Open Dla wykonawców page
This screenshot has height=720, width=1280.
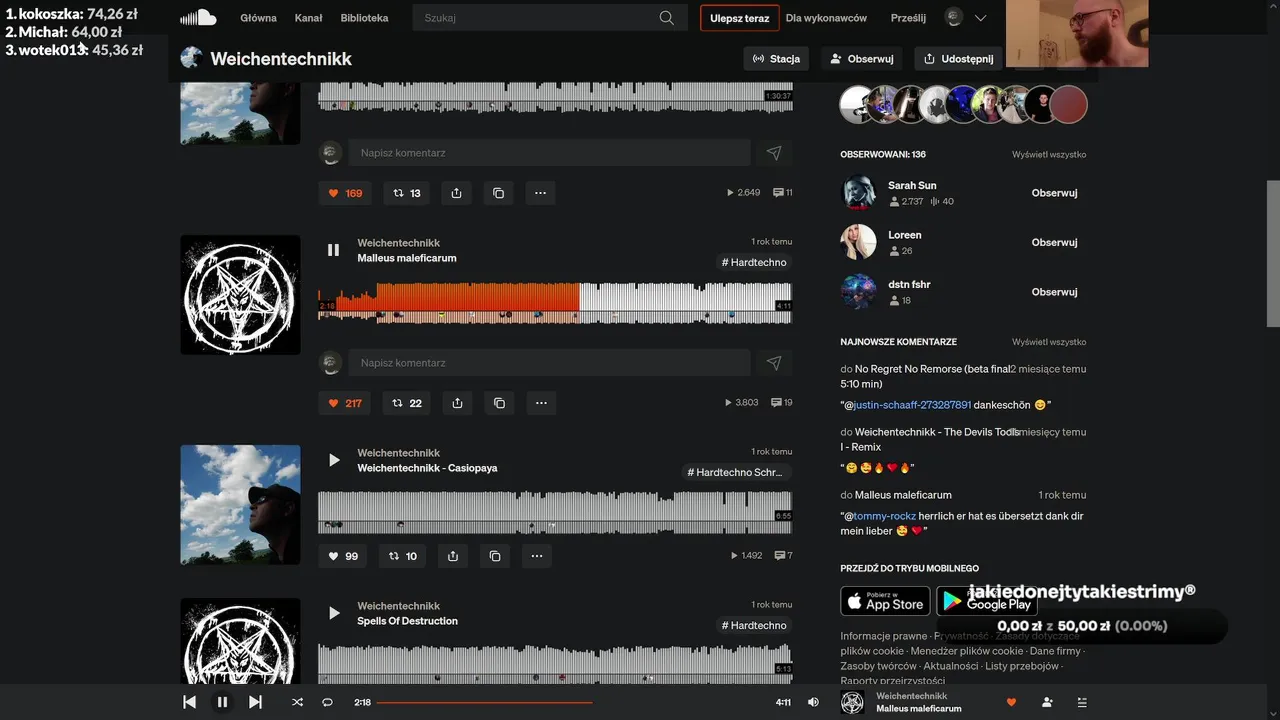(826, 18)
